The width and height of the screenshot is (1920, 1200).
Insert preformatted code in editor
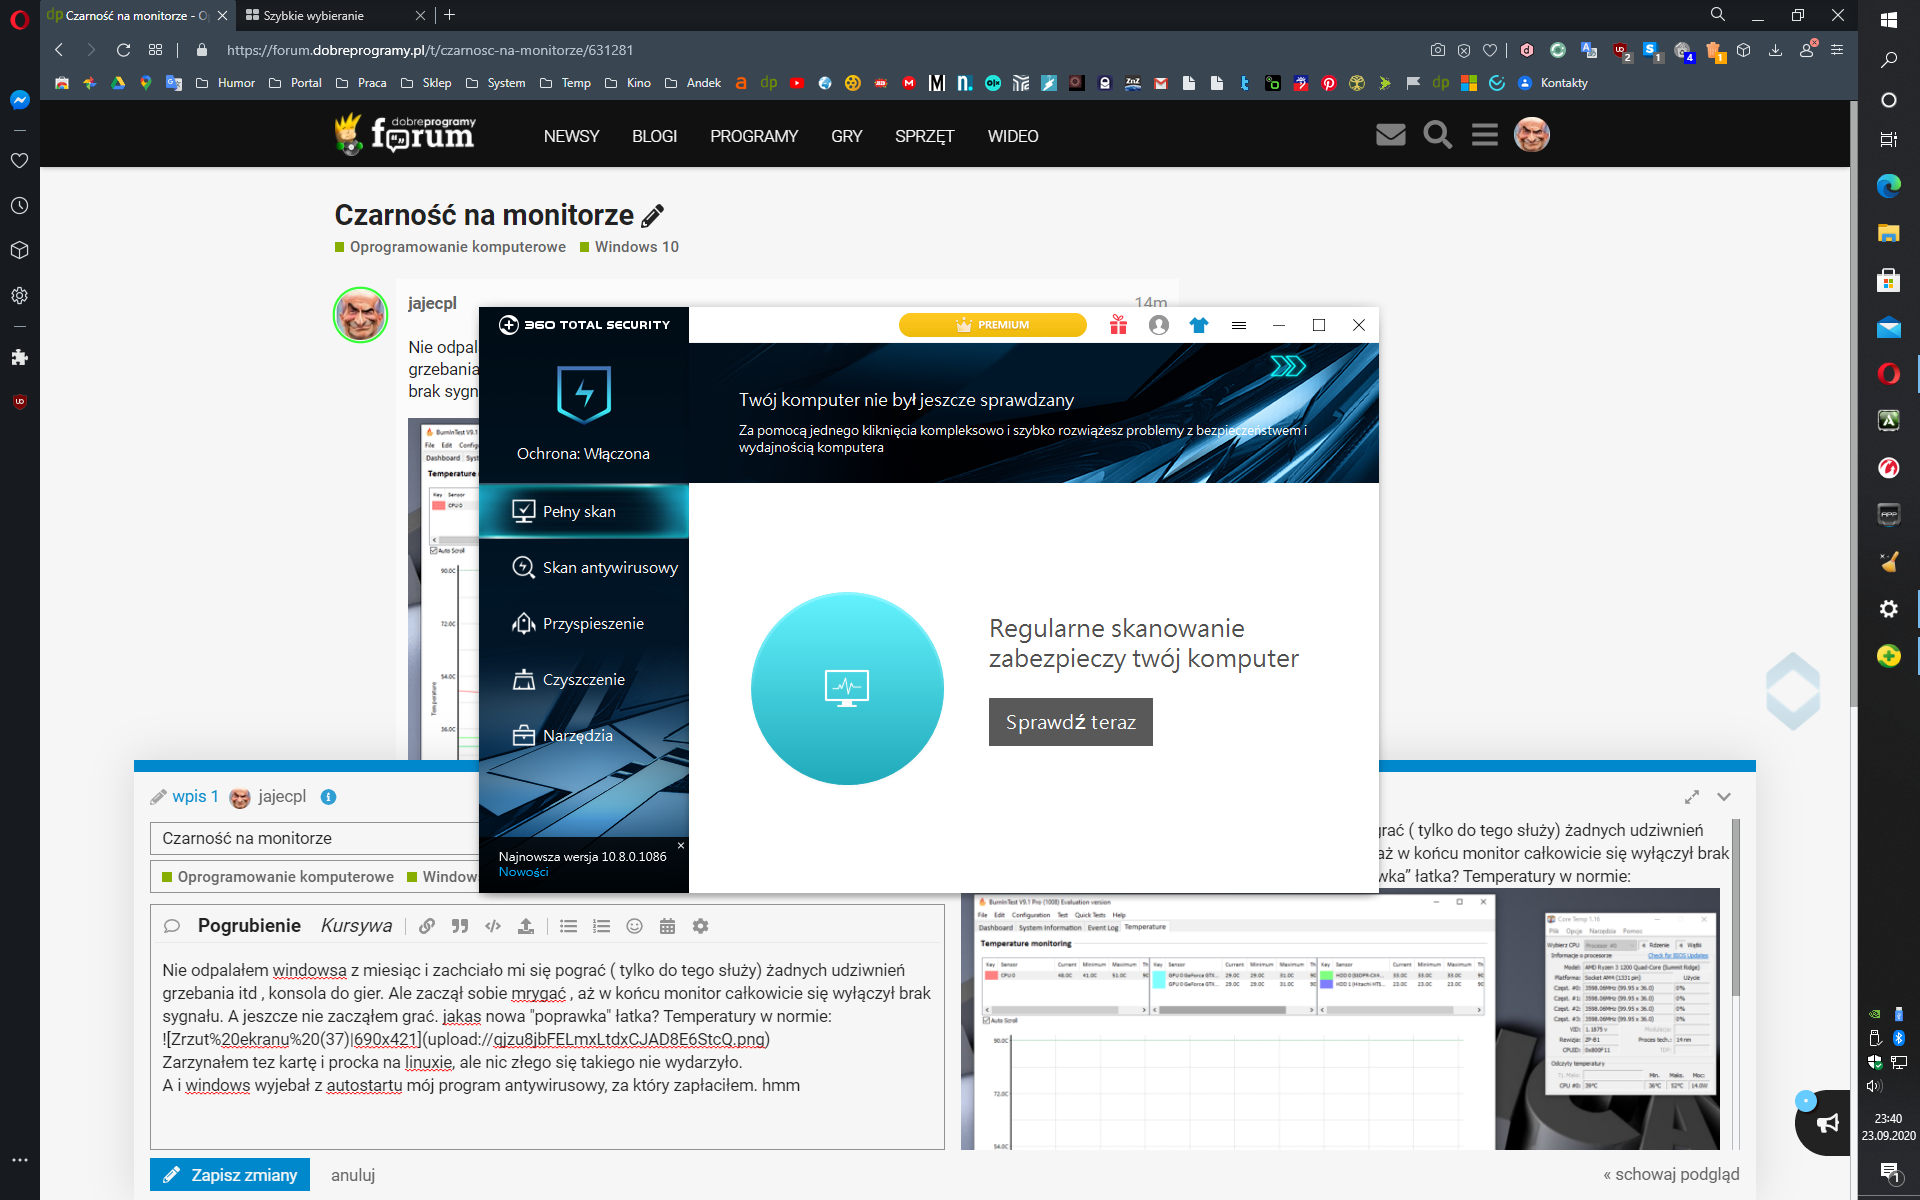493,926
